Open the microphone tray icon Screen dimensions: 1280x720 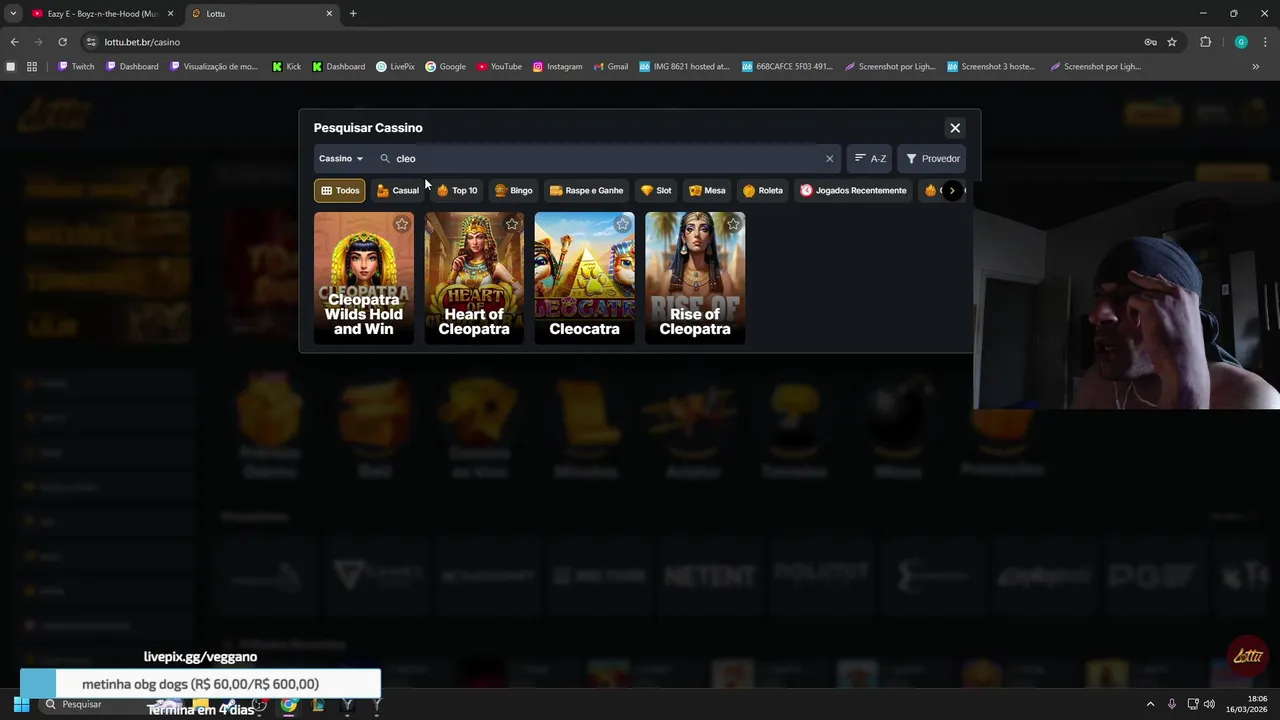pyautogui.click(x=1172, y=704)
